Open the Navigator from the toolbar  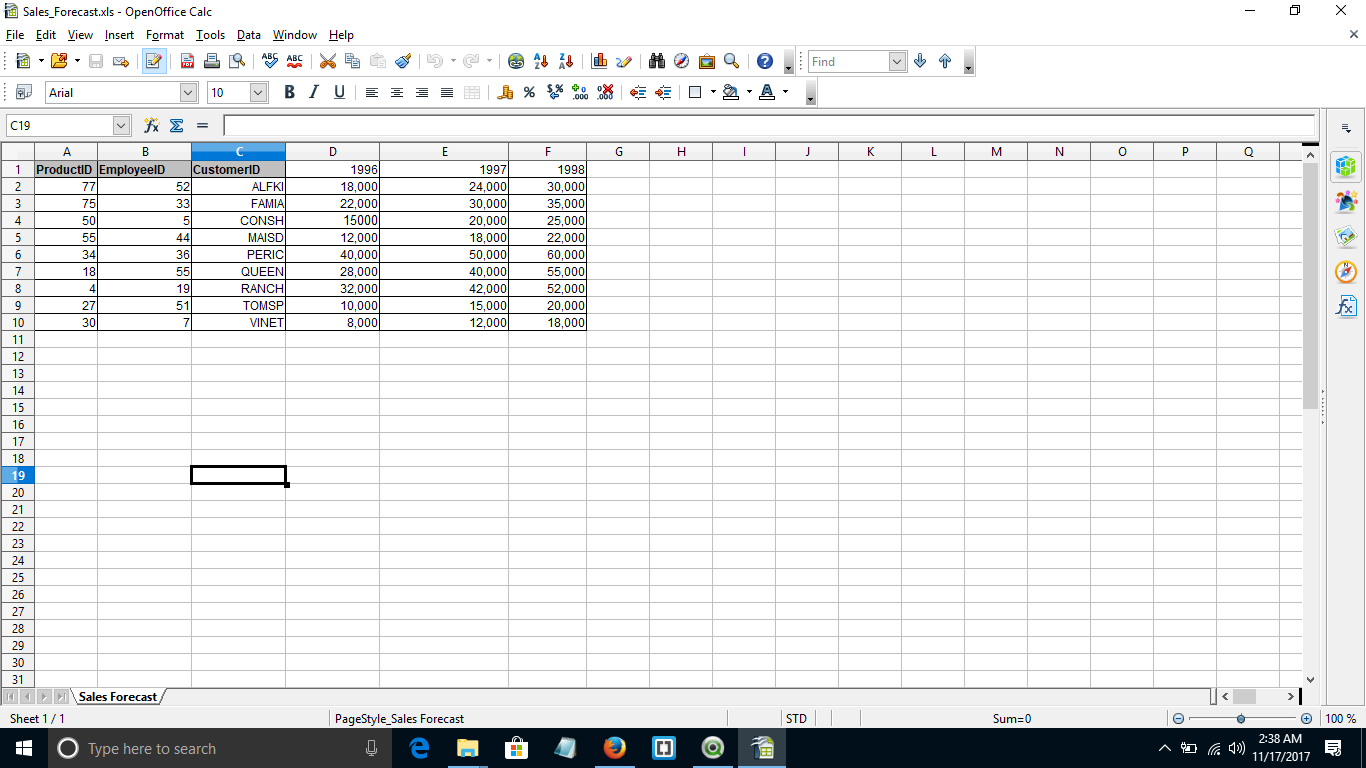point(682,62)
